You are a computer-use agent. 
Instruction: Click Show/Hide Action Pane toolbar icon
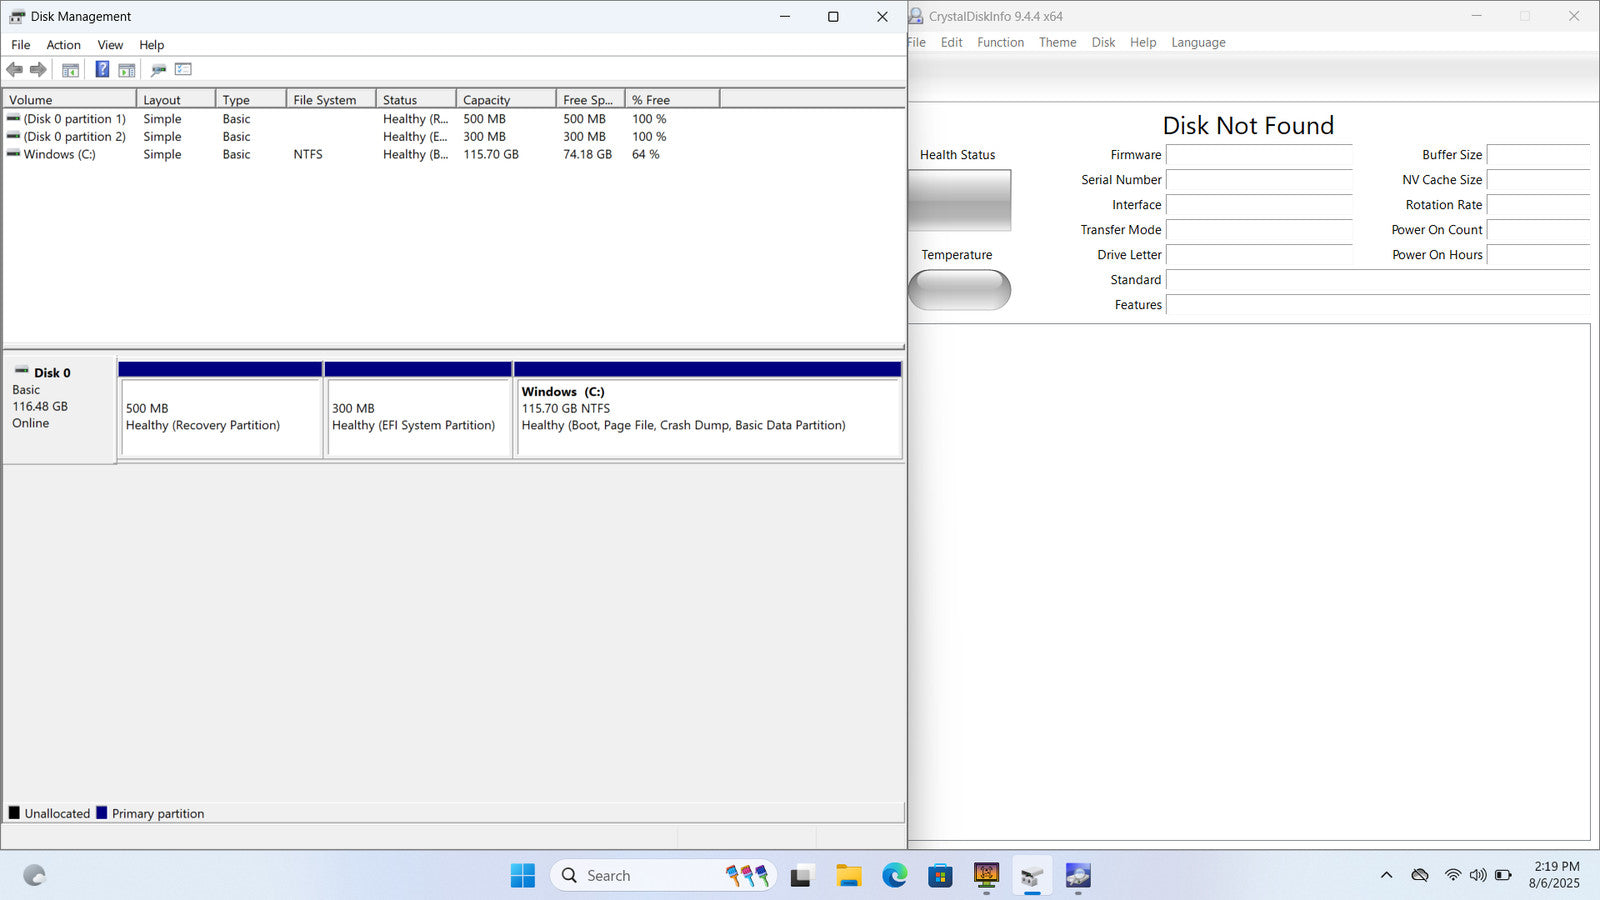pyautogui.click(x=127, y=70)
